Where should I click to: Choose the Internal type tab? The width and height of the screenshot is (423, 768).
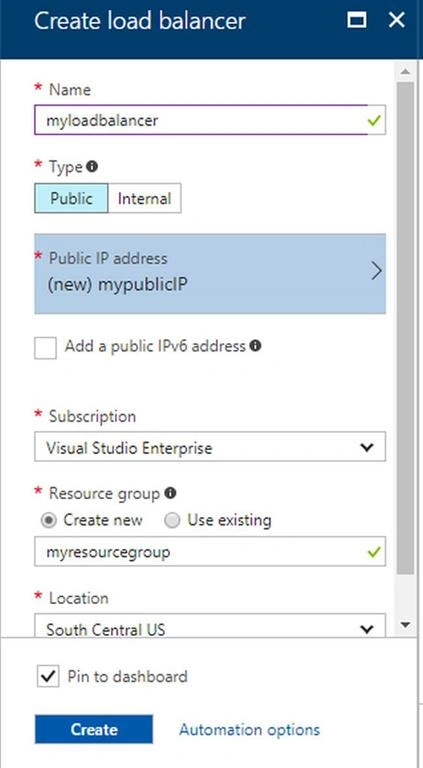[144, 198]
